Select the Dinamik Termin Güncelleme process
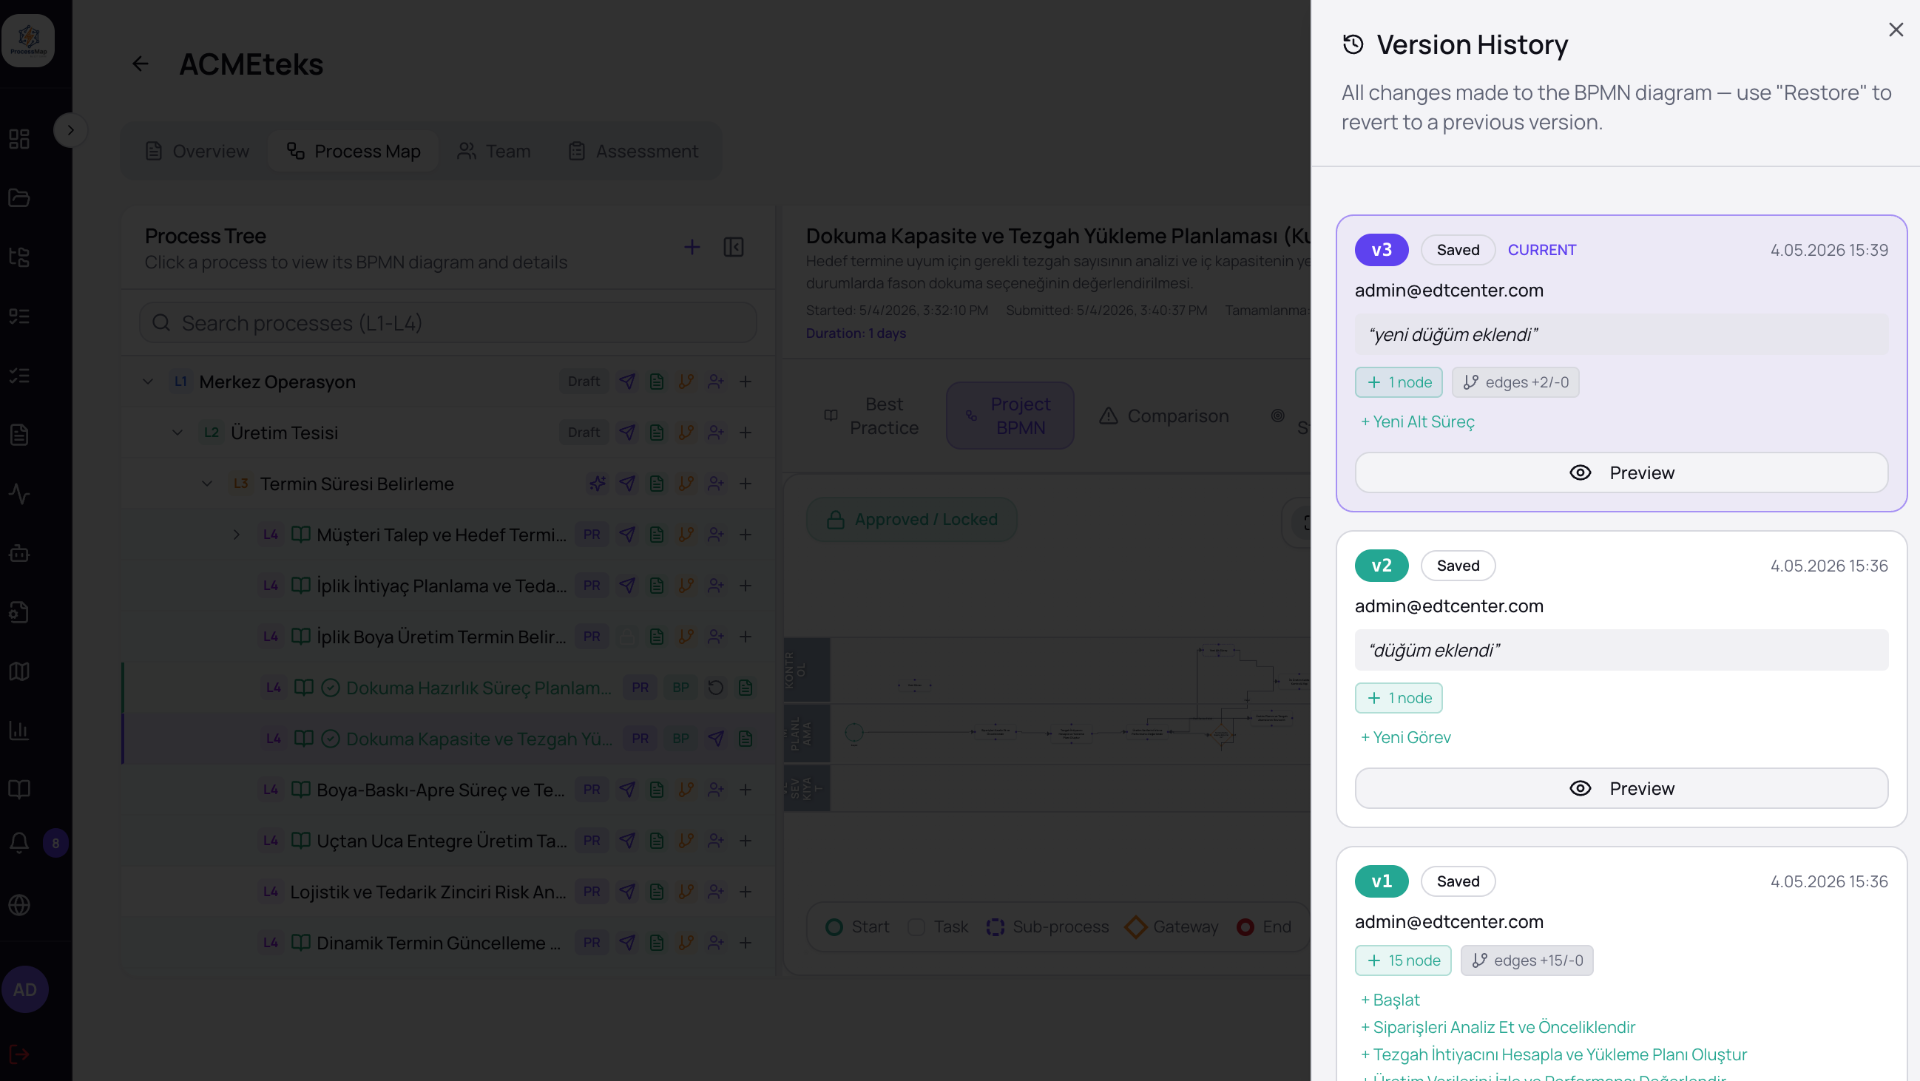This screenshot has width=1920, height=1081. [439, 943]
